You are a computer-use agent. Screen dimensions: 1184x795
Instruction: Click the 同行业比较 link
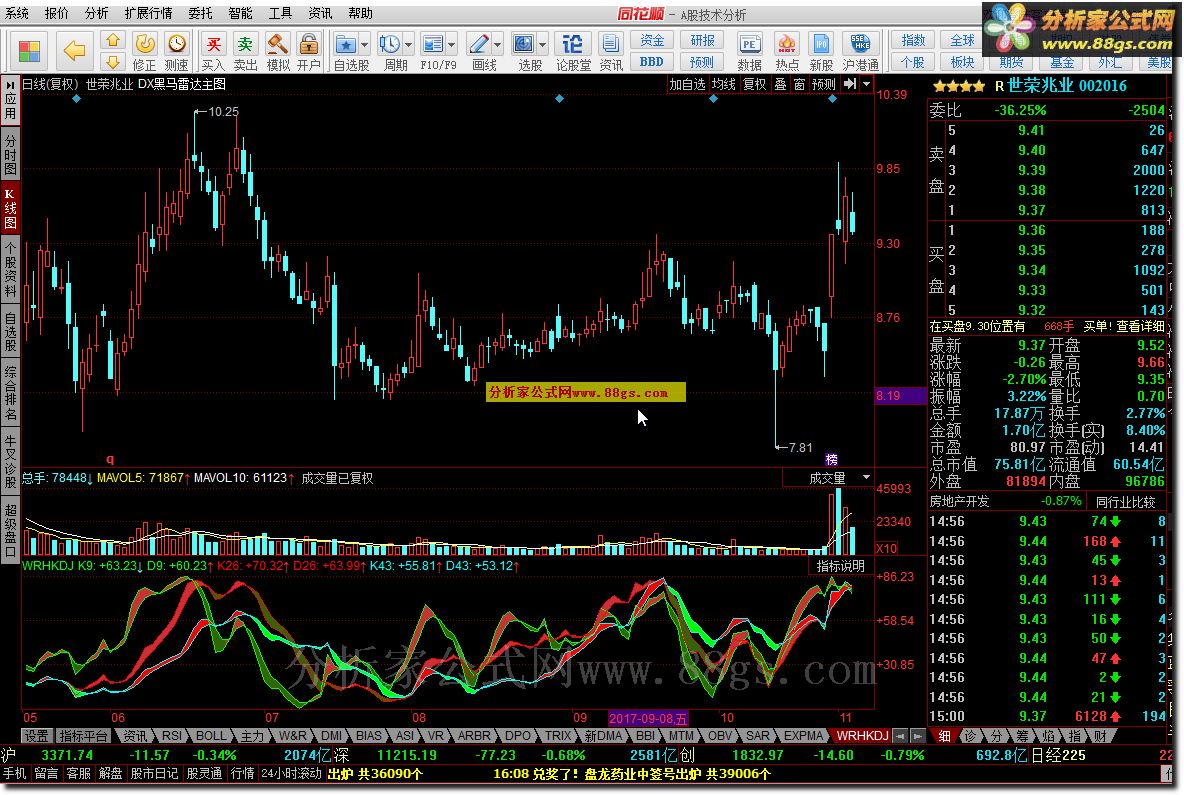pos(1126,502)
